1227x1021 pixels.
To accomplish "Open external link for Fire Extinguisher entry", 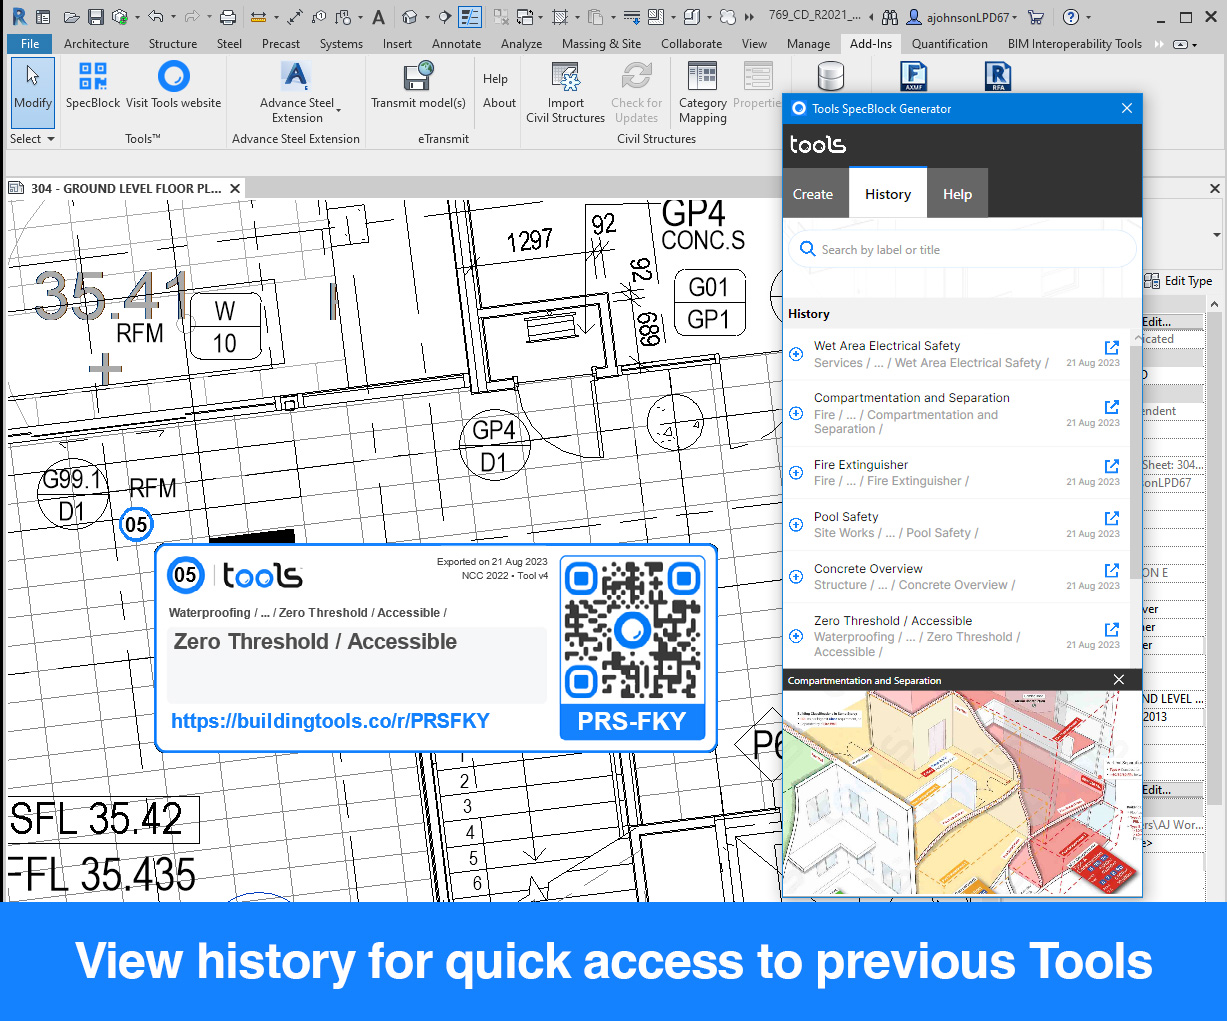I will (x=1111, y=466).
